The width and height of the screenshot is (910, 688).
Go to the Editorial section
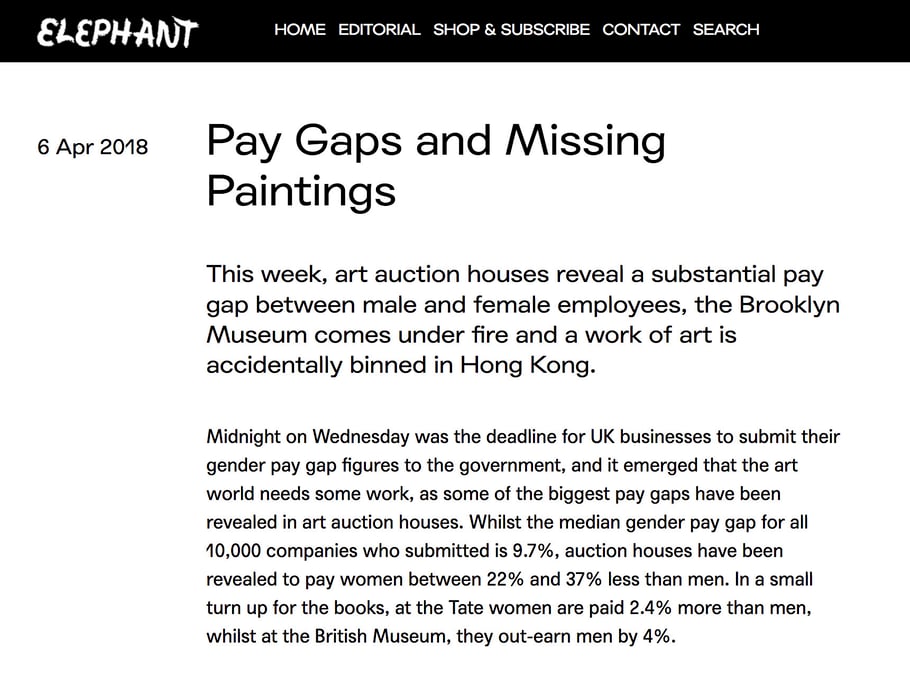pos(379,30)
